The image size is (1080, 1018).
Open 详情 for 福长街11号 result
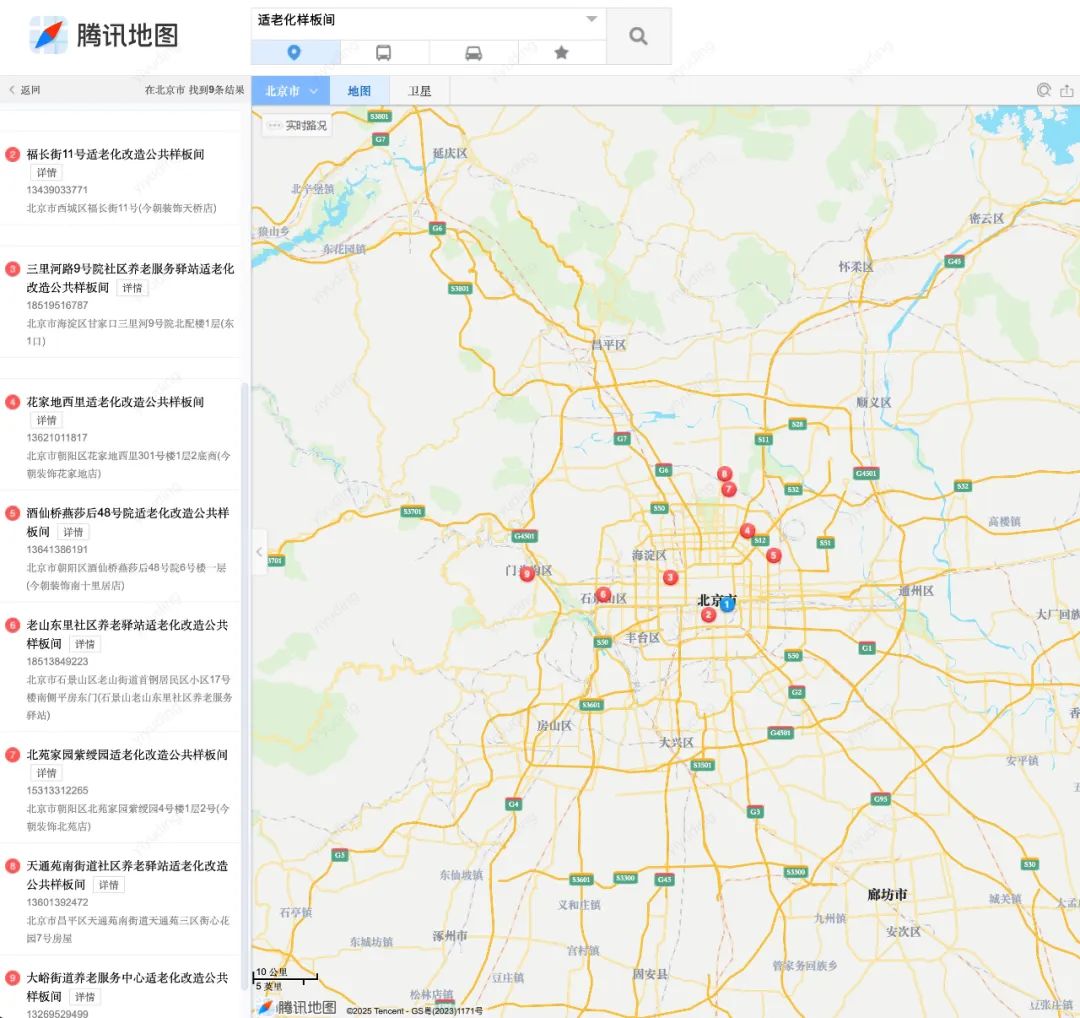pyautogui.click(x=46, y=173)
